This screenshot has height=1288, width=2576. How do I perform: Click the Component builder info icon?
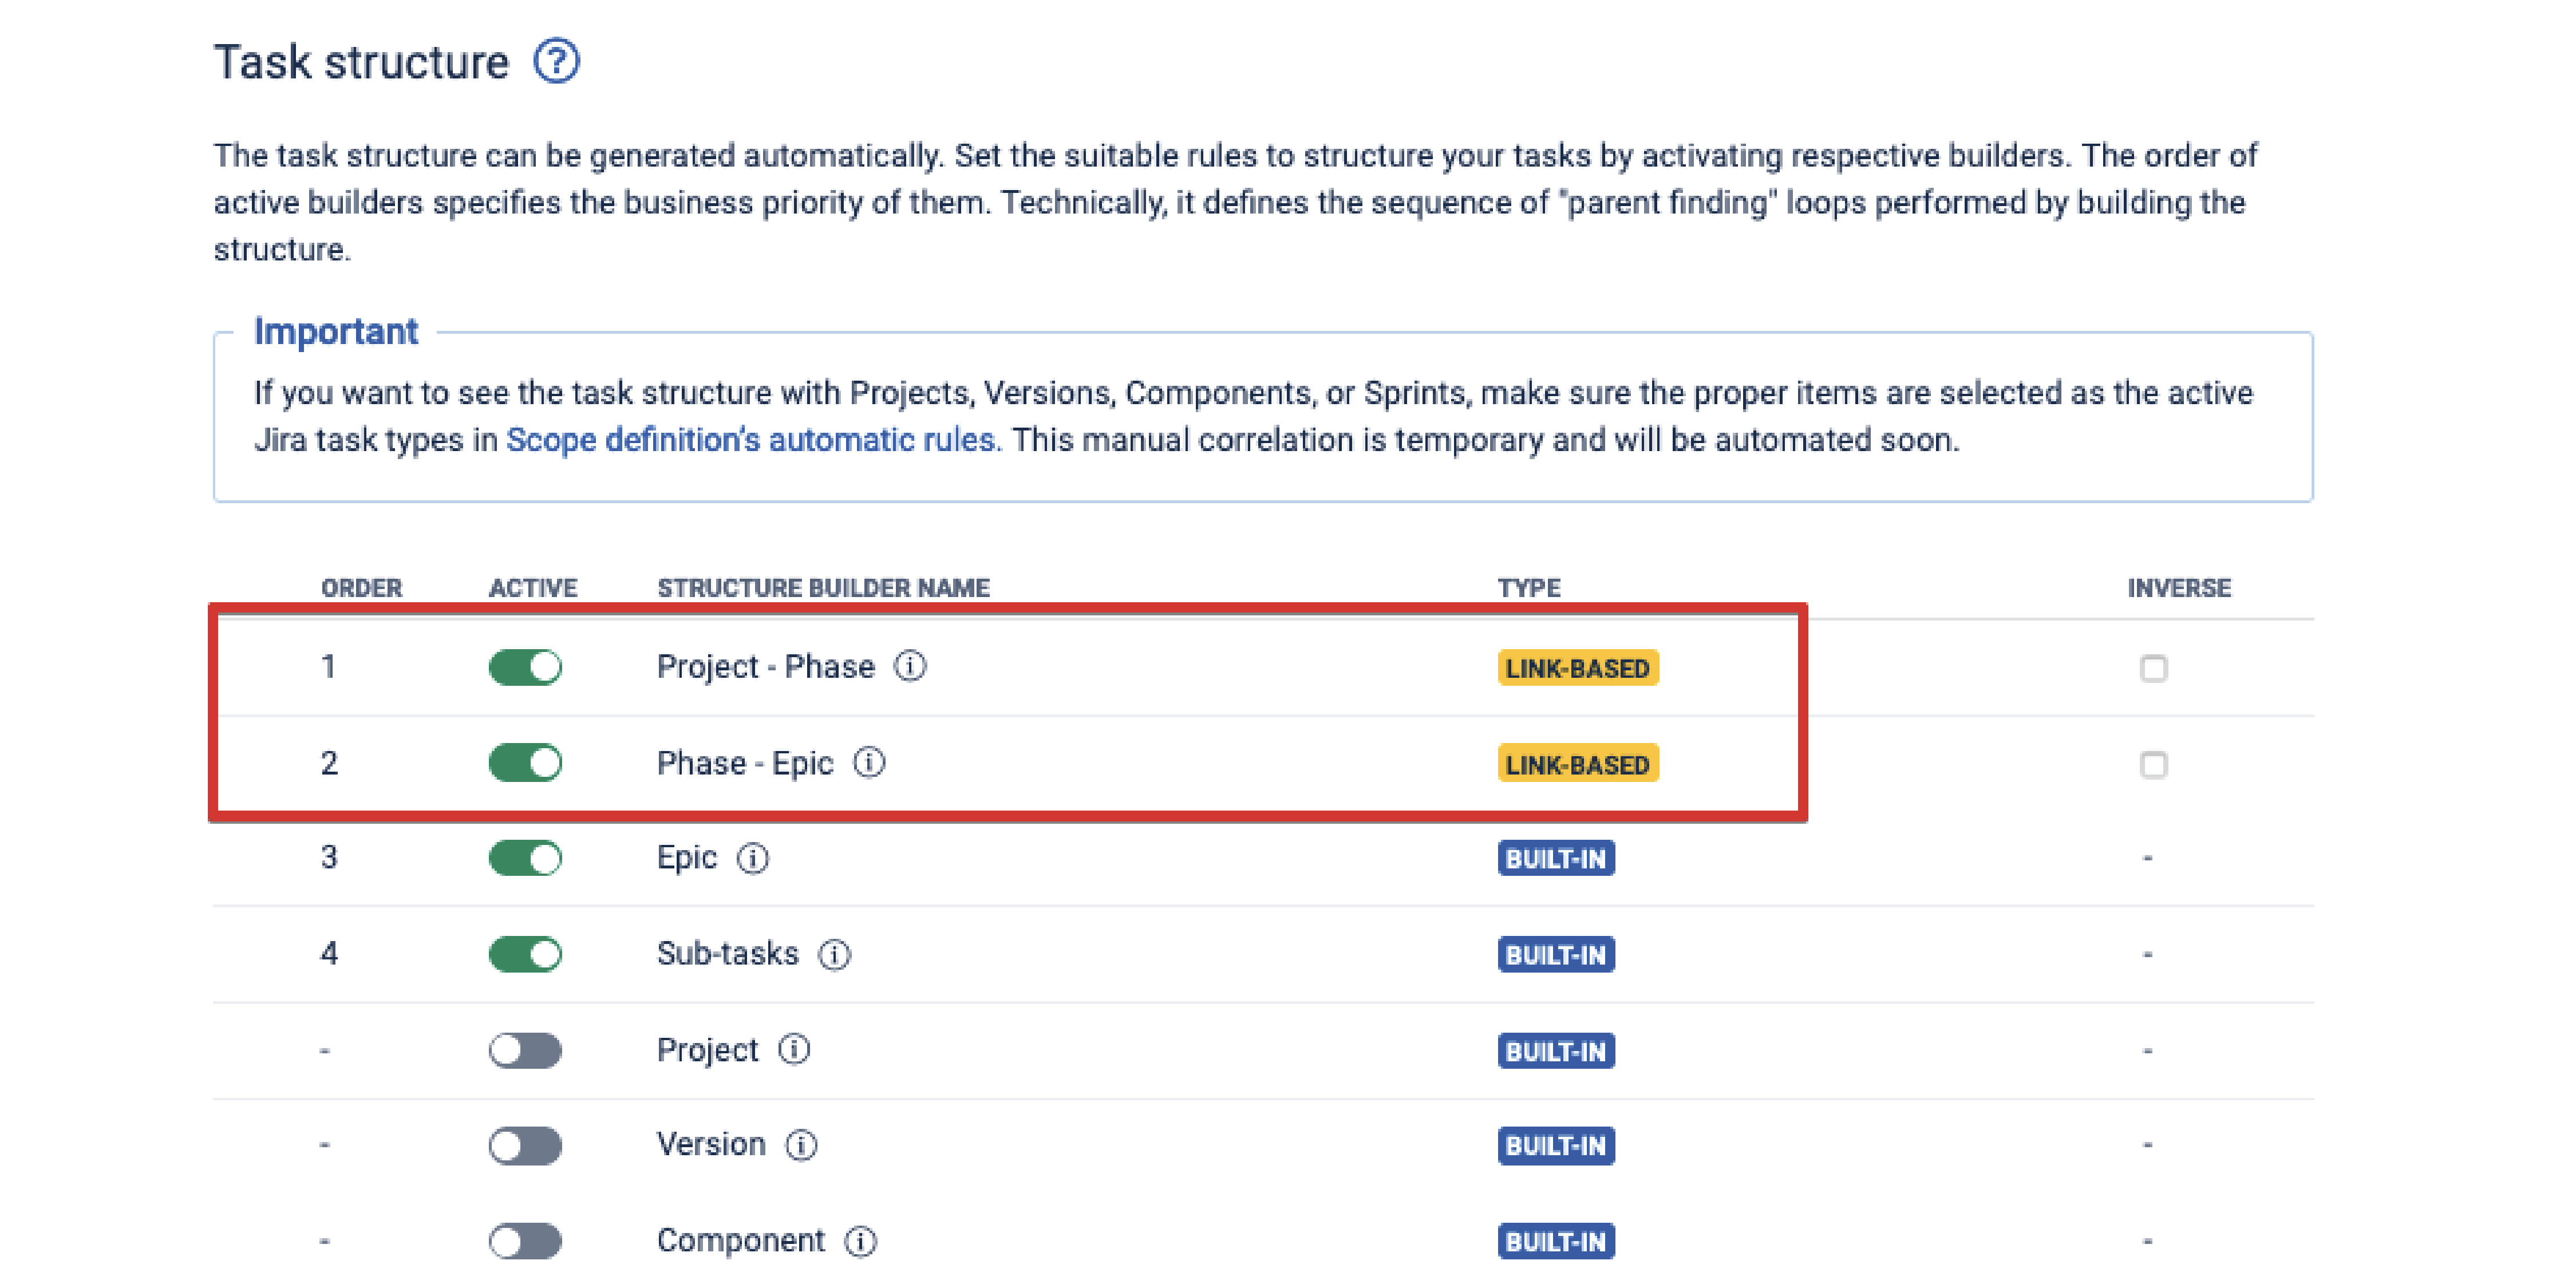point(861,1241)
